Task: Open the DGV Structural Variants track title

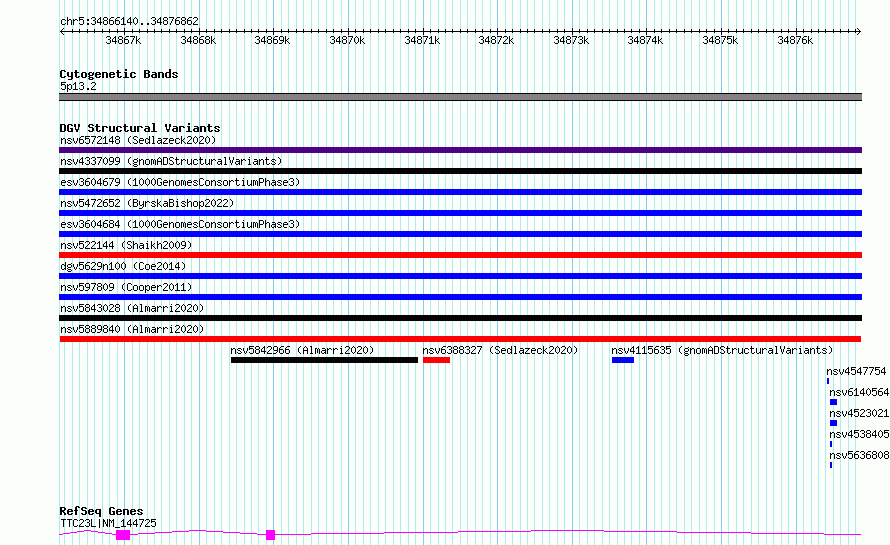Action: (140, 128)
